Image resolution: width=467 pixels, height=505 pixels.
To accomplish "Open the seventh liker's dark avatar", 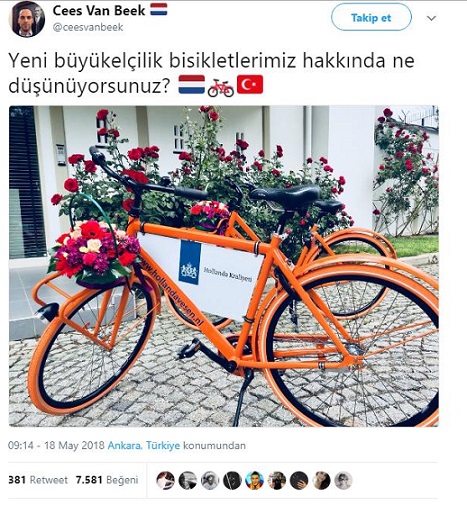I will click(x=299, y=480).
